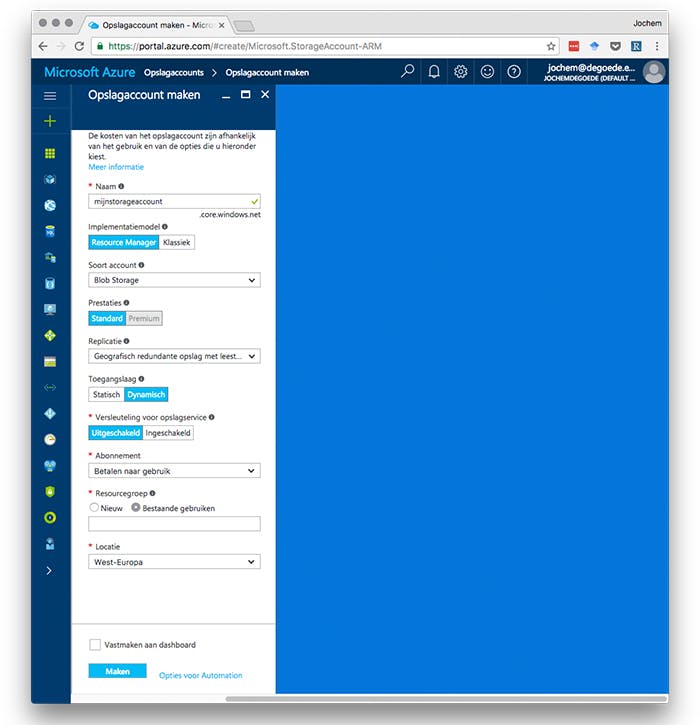Click Opslagaccounts breadcrumb
700x725 pixels.
pyautogui.click(x=174, y=73)
